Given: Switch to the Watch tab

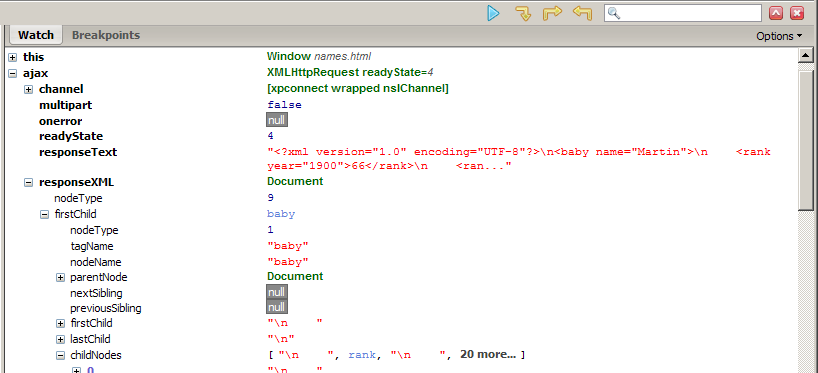Looking at the screenshot, I should point(36,35).
